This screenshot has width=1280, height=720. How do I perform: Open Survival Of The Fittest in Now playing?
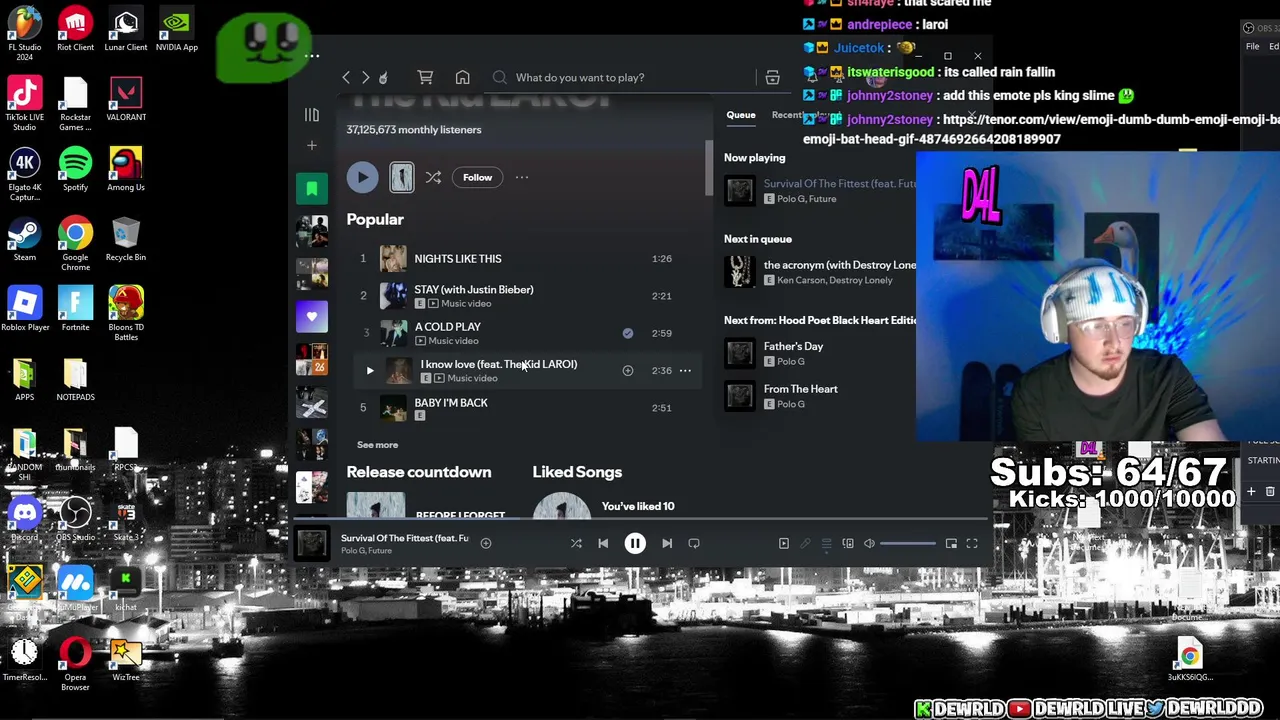point(838,184)
